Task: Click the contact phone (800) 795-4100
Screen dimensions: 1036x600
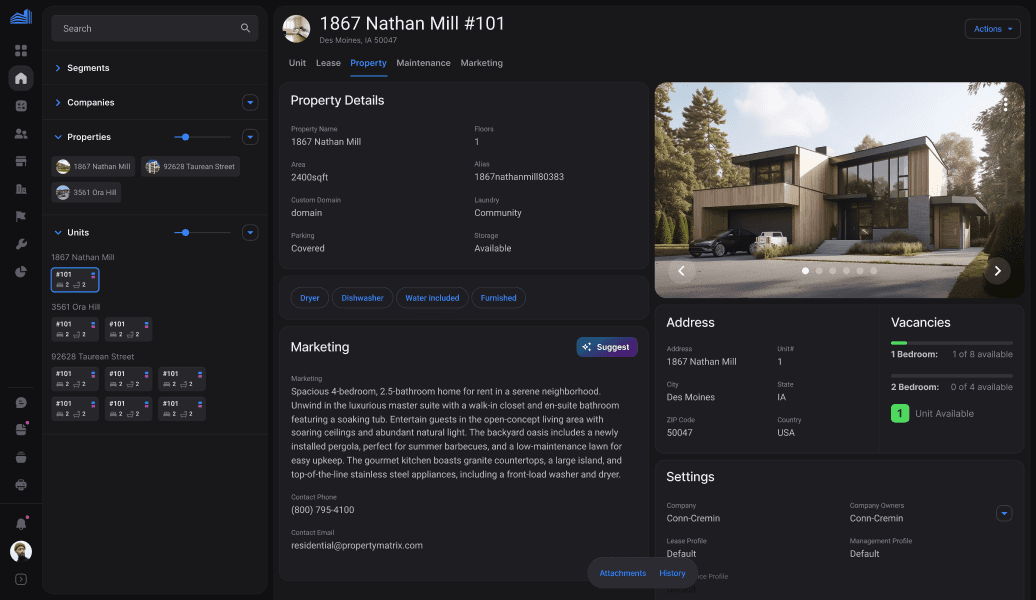Action: tap(322, 510)
